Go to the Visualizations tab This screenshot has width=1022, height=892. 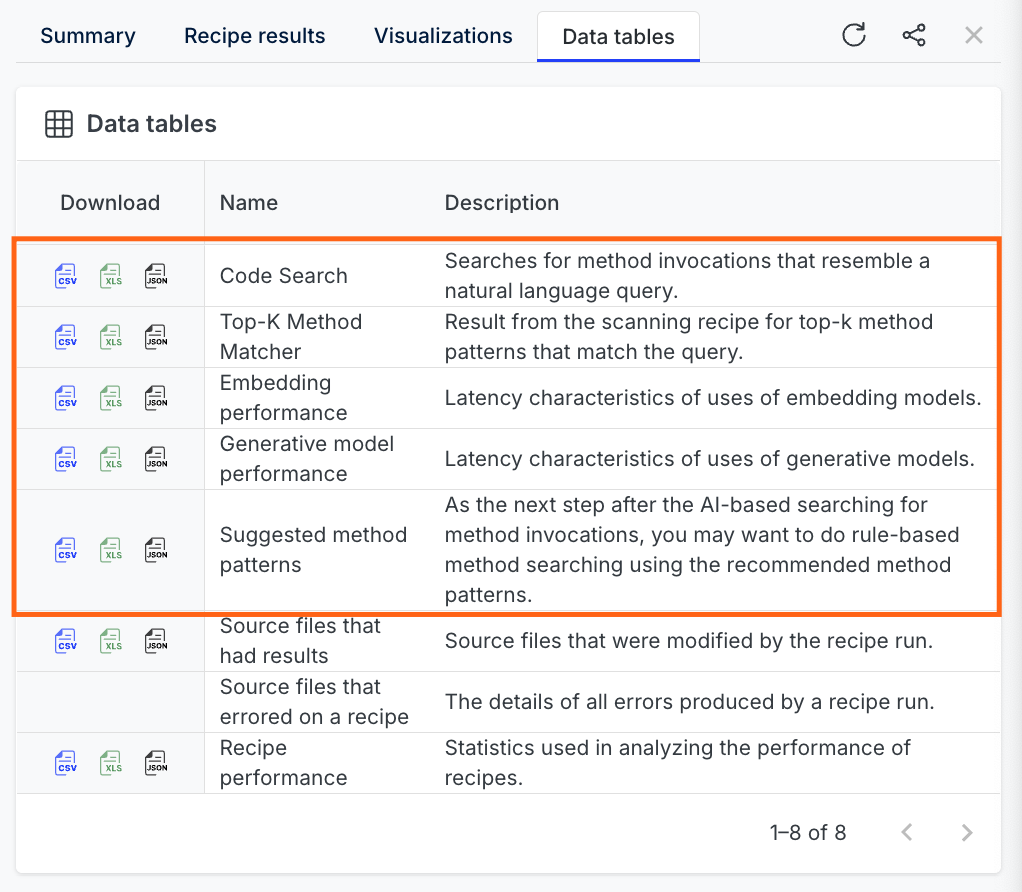(443, 36)
